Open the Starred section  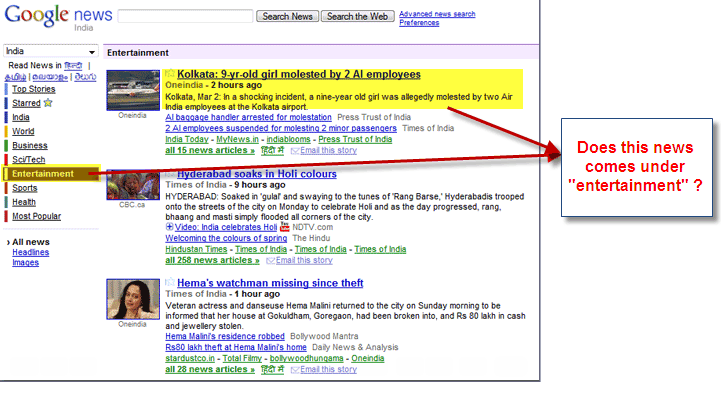(26, 103)
